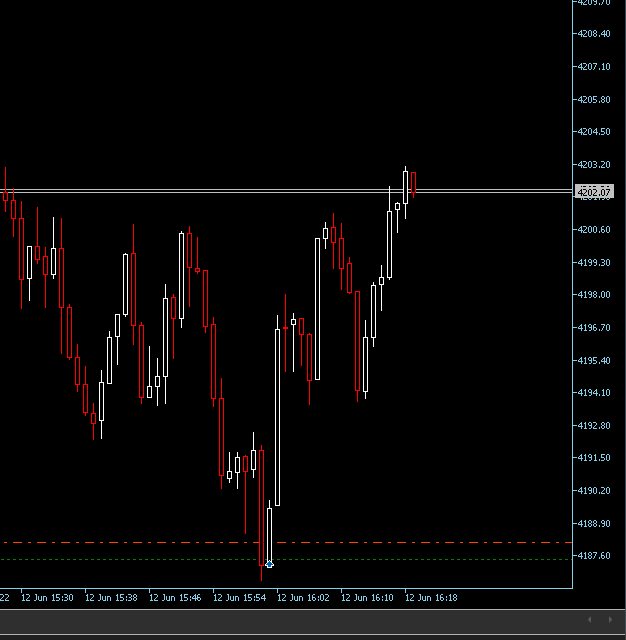Viewport: 626px width, 640px height.
Task: Click the right scroll arrow of the chart scrollbar
Action: pos(610,620)
